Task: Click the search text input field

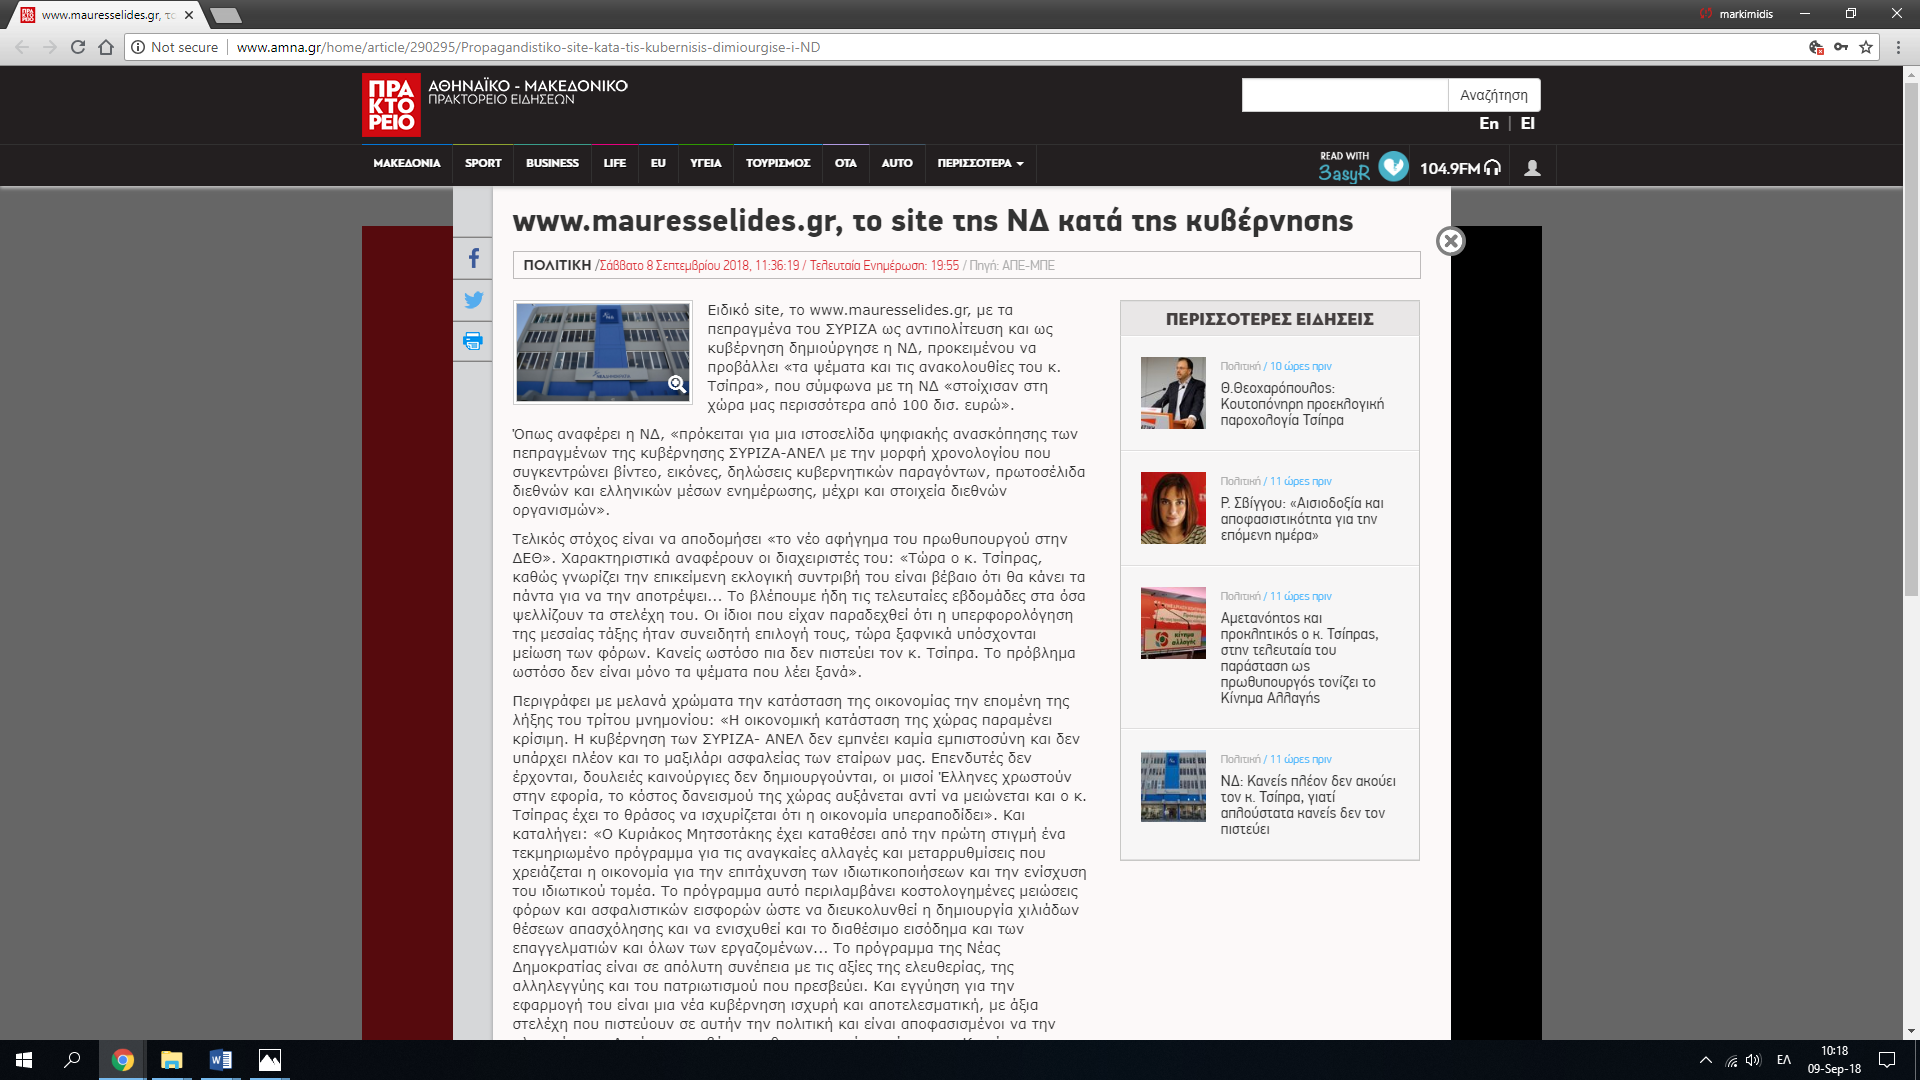Action: click(1344, 95)
